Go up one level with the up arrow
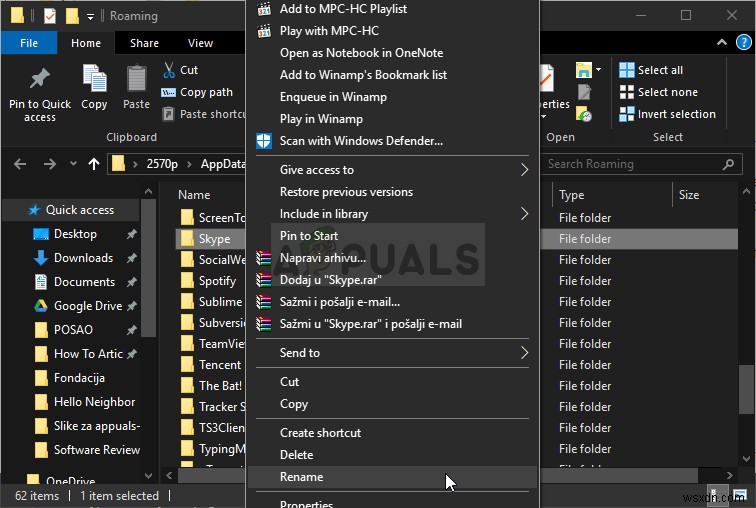 pos(94,164)
